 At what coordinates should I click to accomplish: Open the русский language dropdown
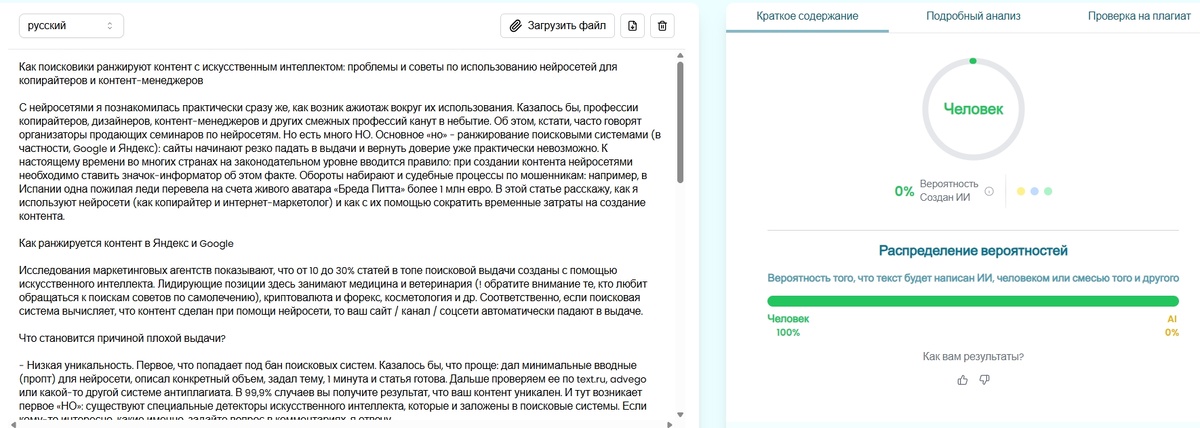coord(72,25)
